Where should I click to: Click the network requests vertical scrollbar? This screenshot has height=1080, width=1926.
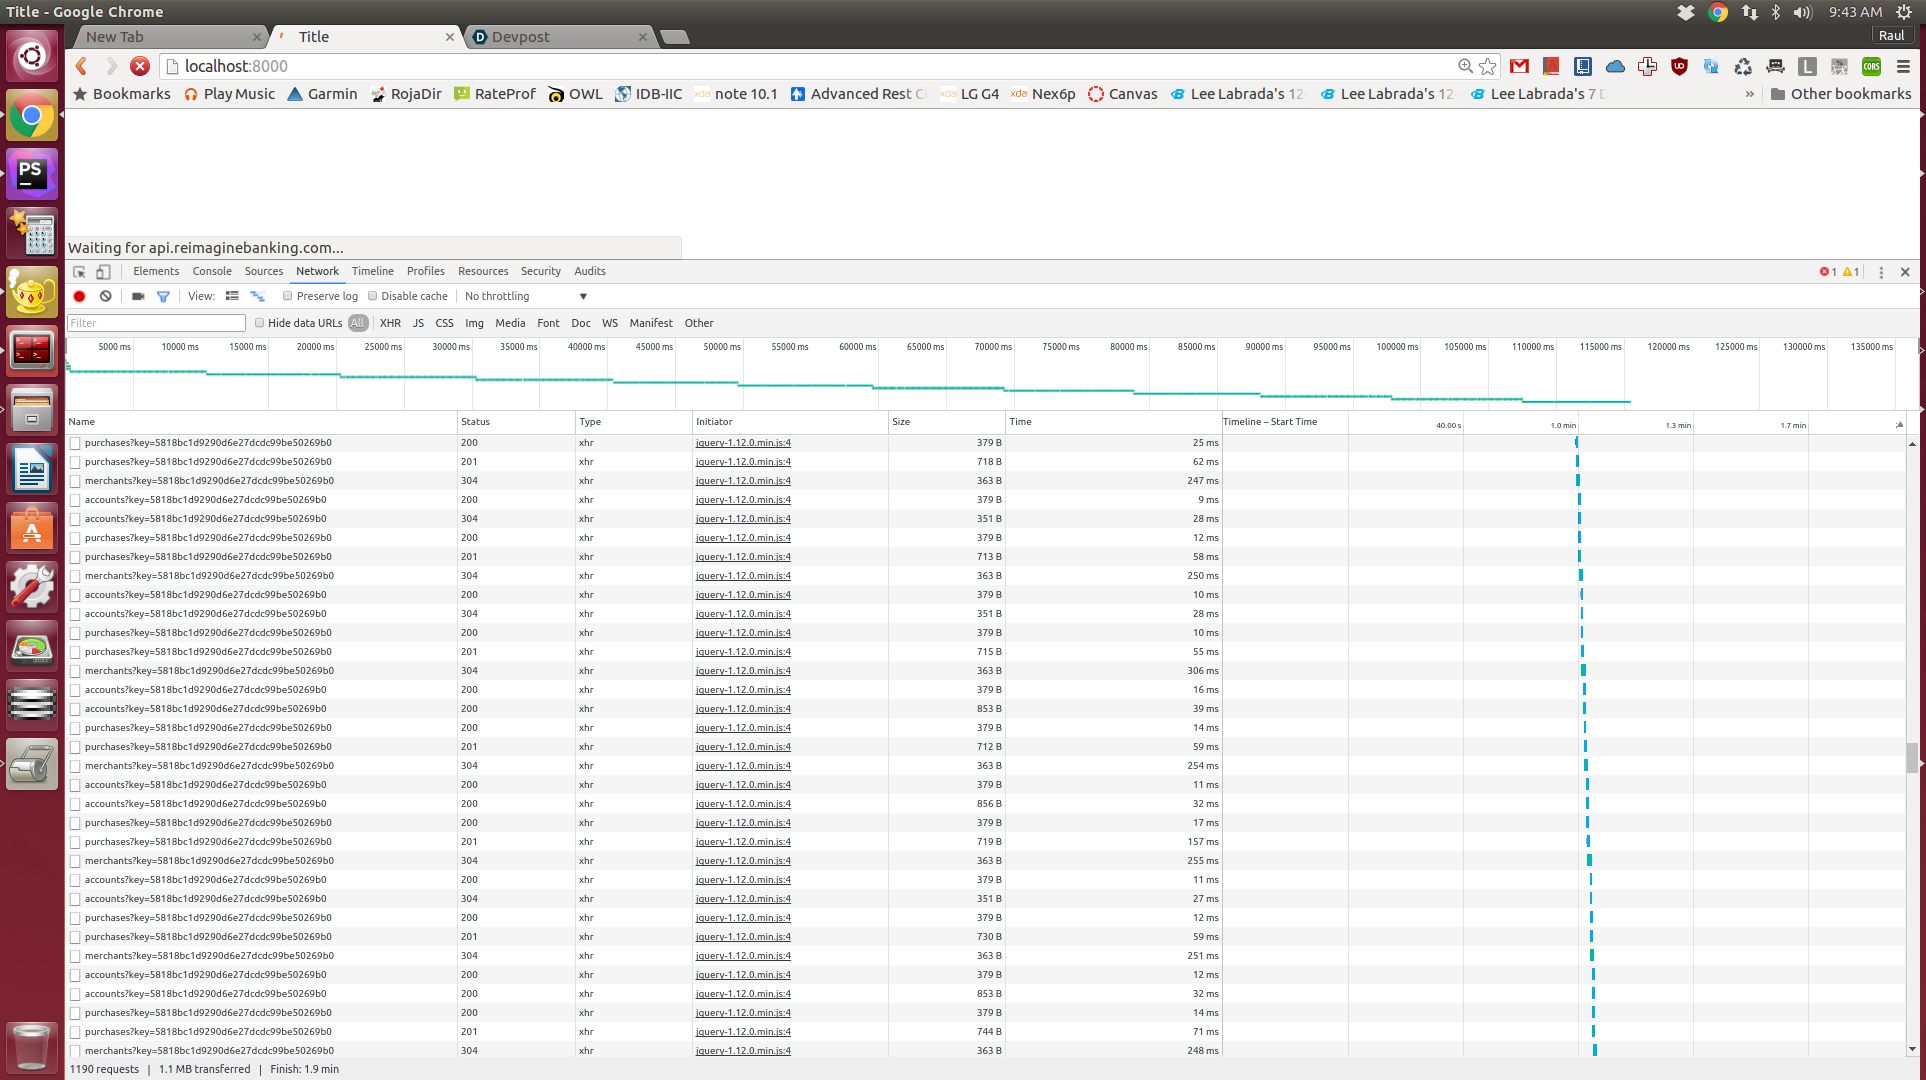coord(1911,757)
